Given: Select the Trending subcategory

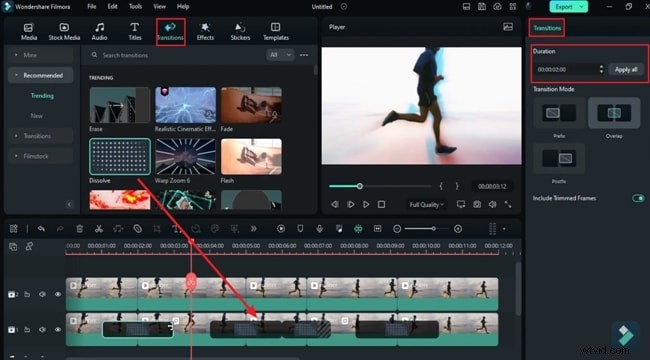Looking at the screenshot, I should (42, 96).
